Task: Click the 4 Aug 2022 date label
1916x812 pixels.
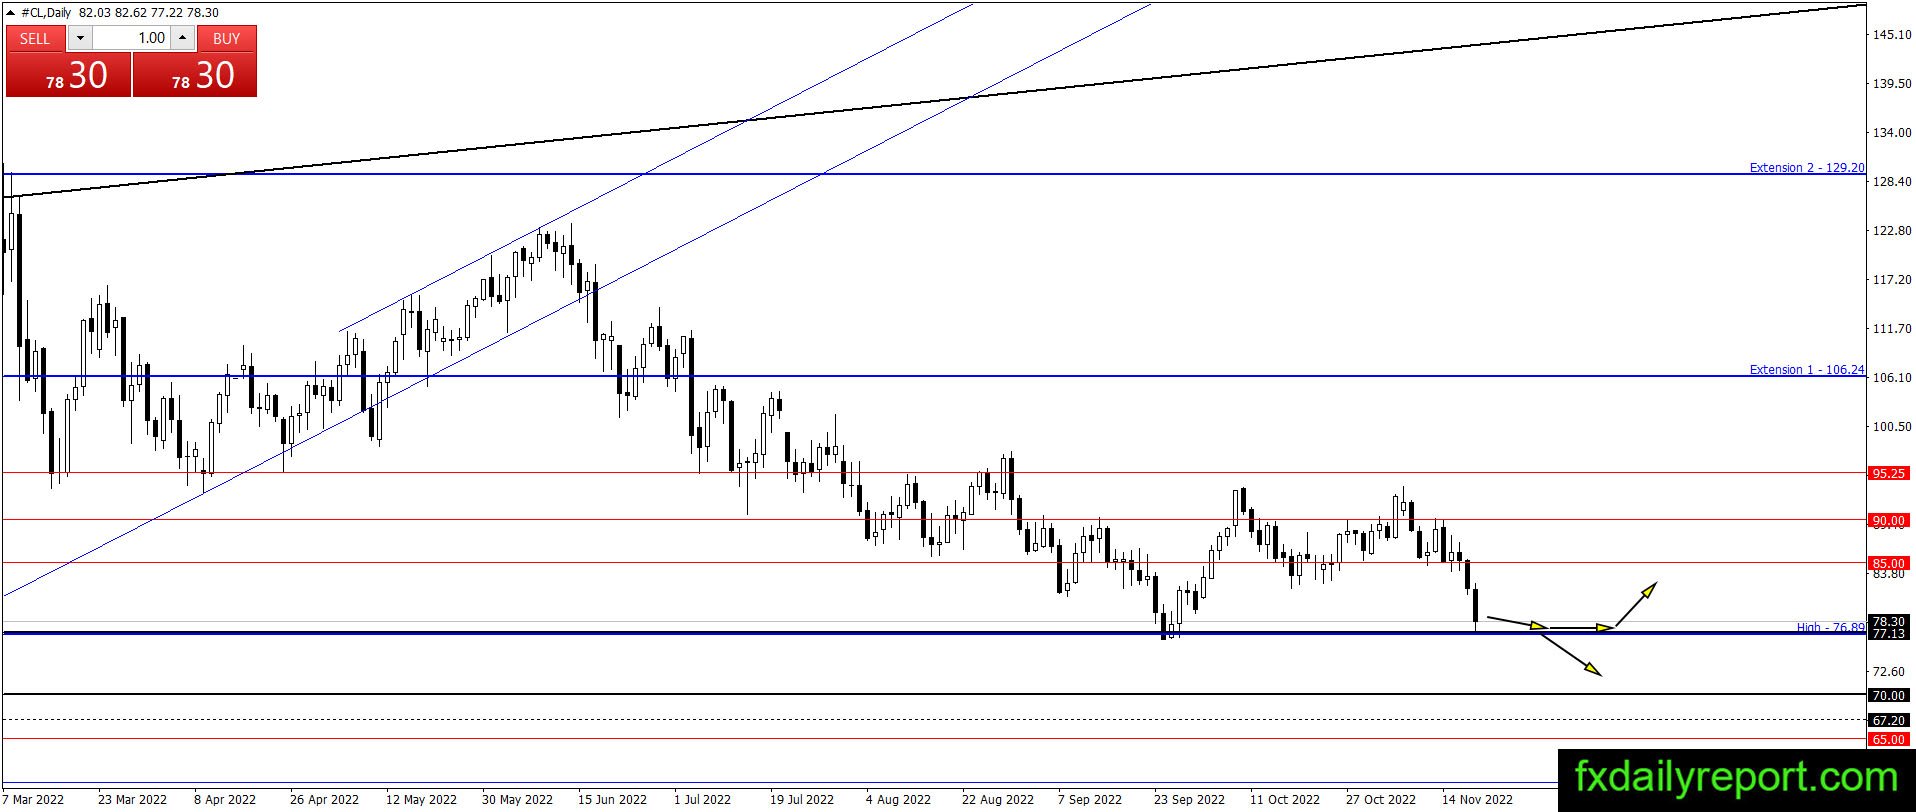Action: tap(898, 799)
